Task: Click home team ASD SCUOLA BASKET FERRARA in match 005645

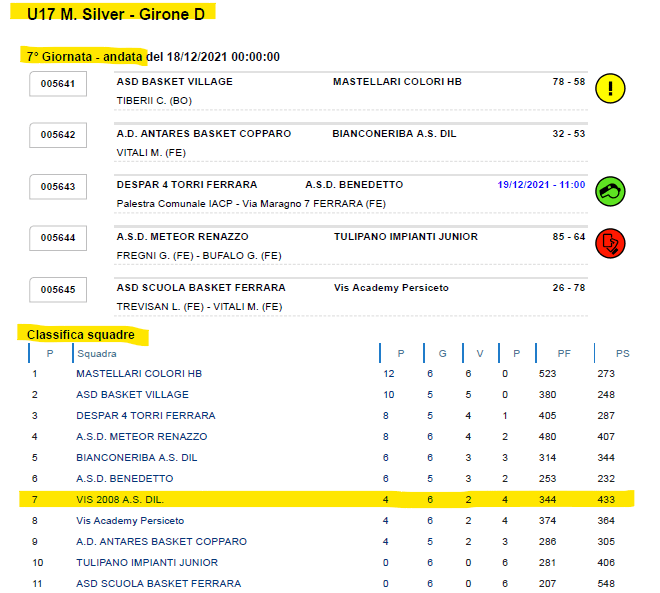Action: (x=201, y=288)
